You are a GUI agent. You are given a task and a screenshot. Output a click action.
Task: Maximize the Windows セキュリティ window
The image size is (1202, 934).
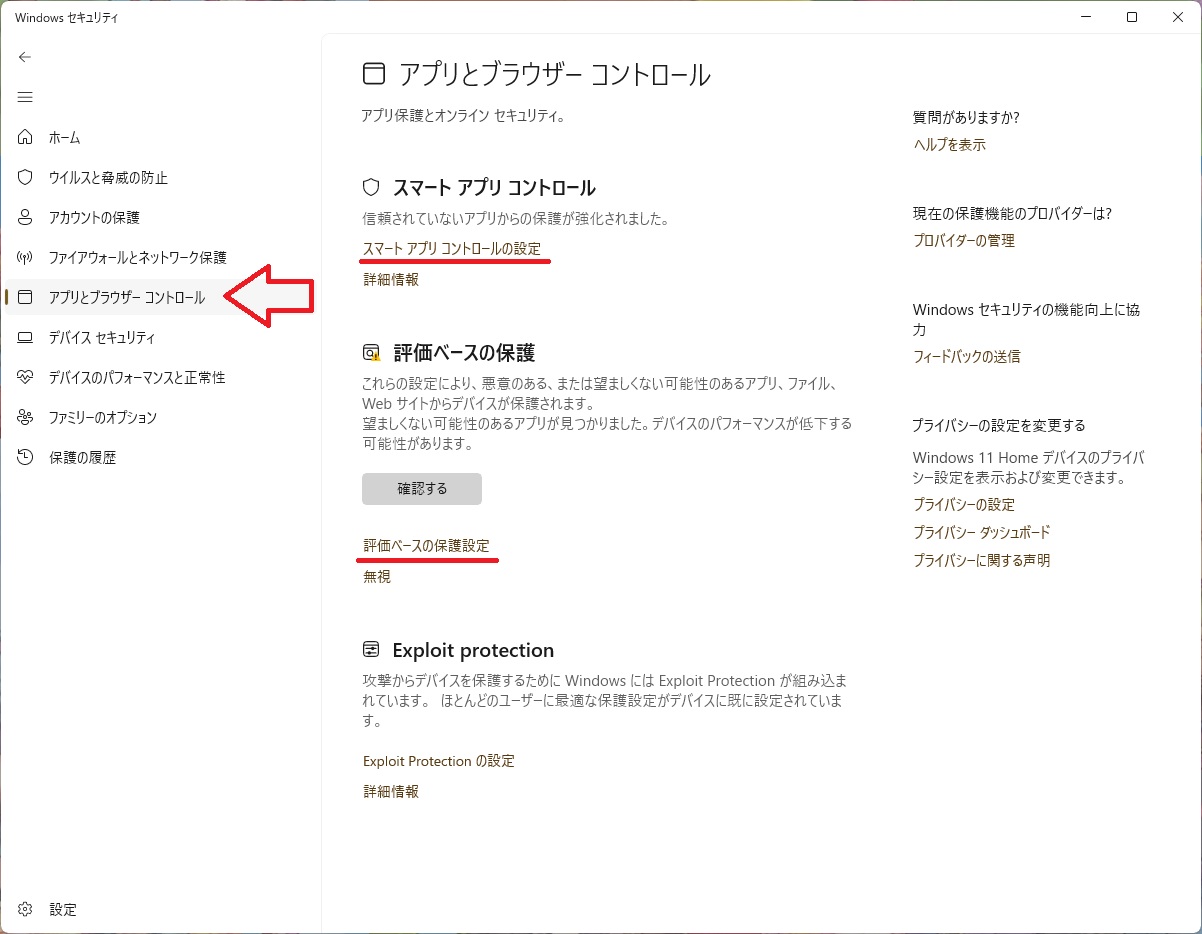[1132, 17]
